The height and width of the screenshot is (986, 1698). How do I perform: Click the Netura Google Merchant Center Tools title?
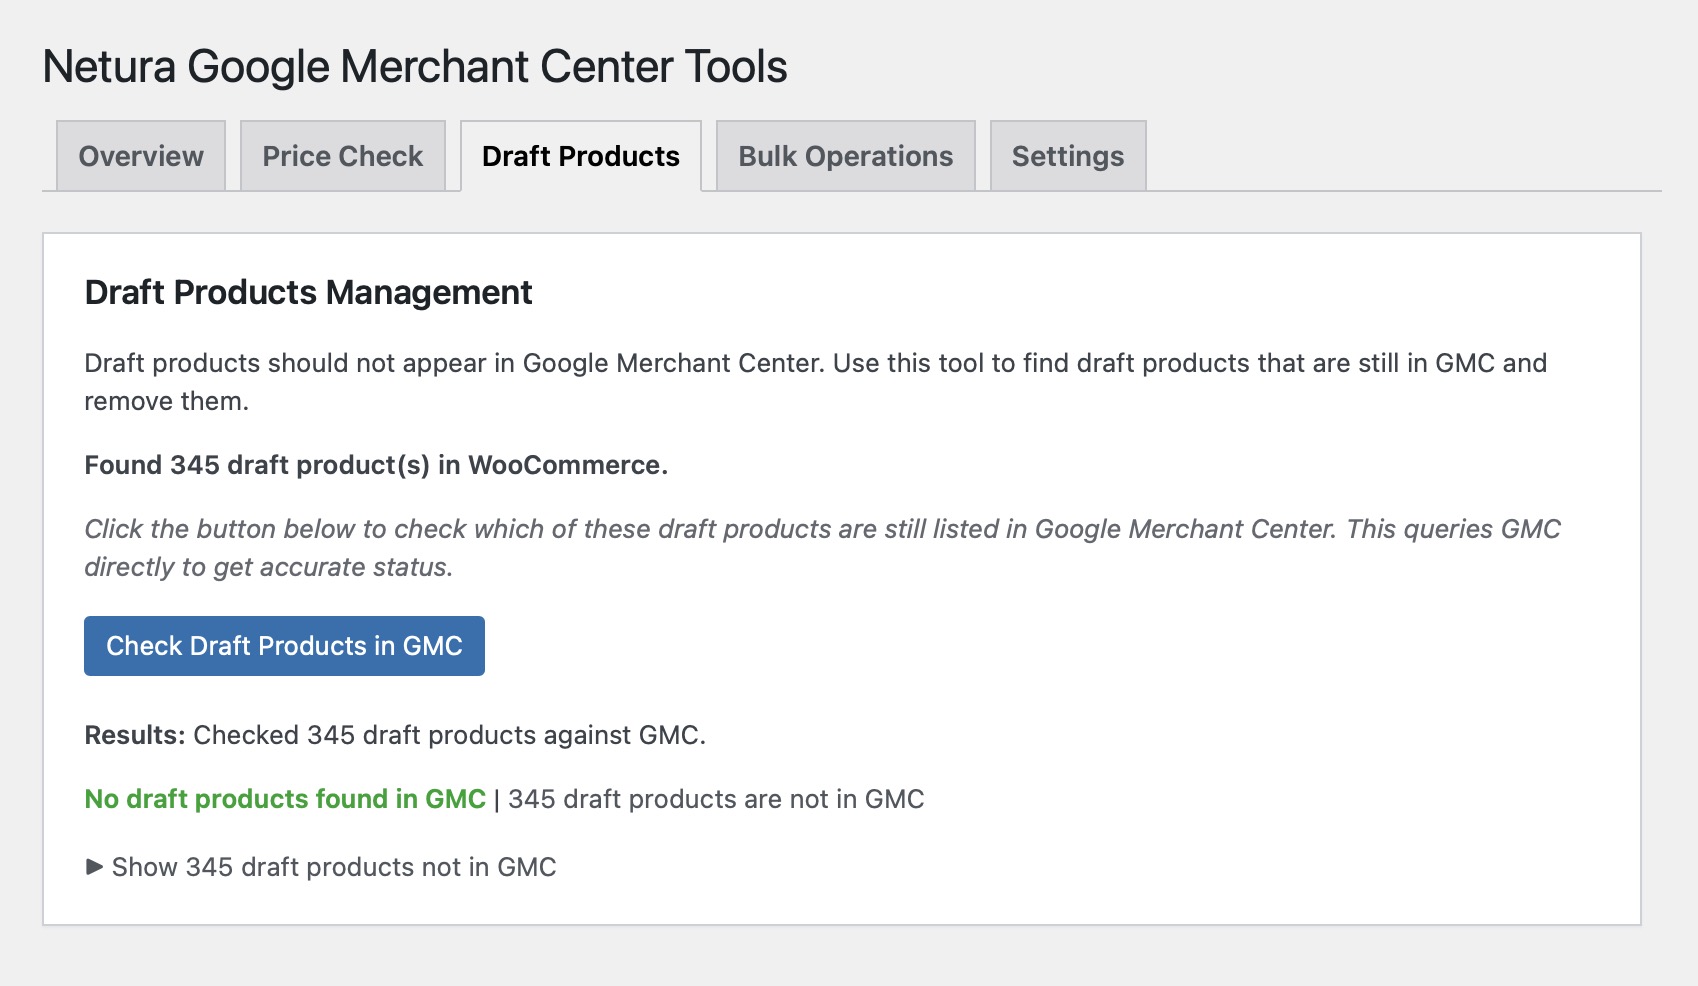pos(415,66)
